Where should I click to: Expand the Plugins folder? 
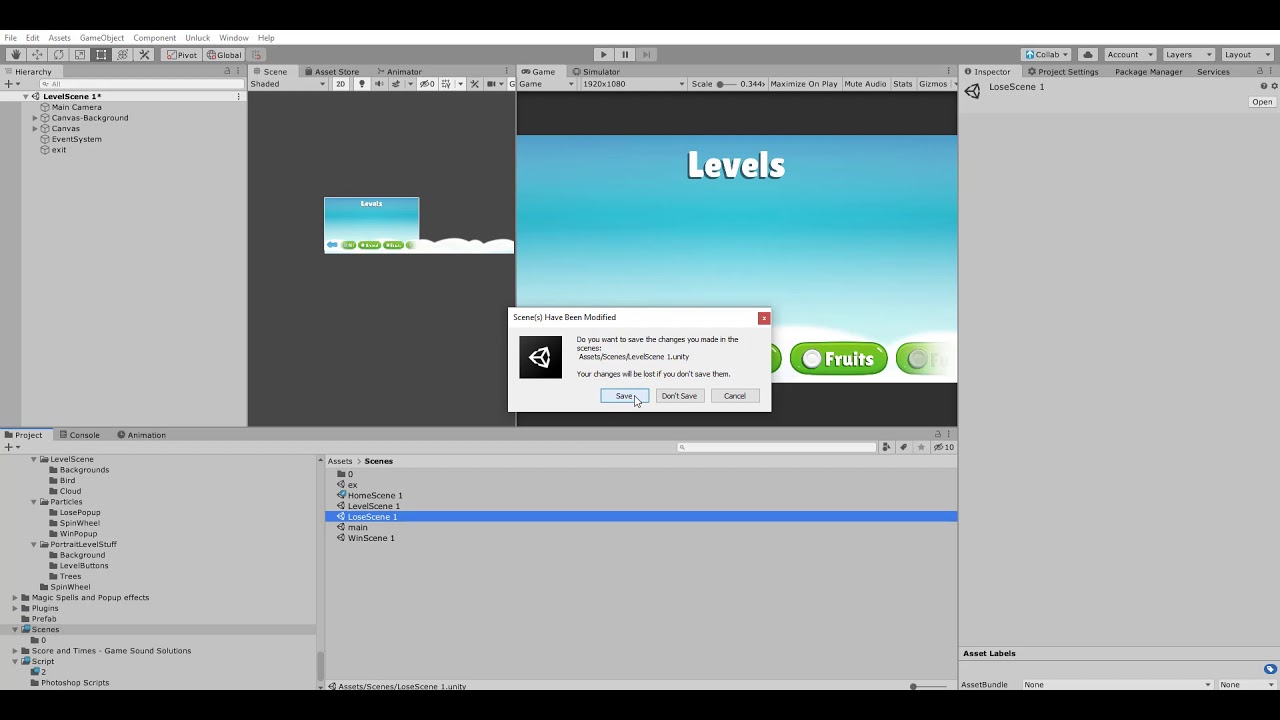(x=15, y=608)
